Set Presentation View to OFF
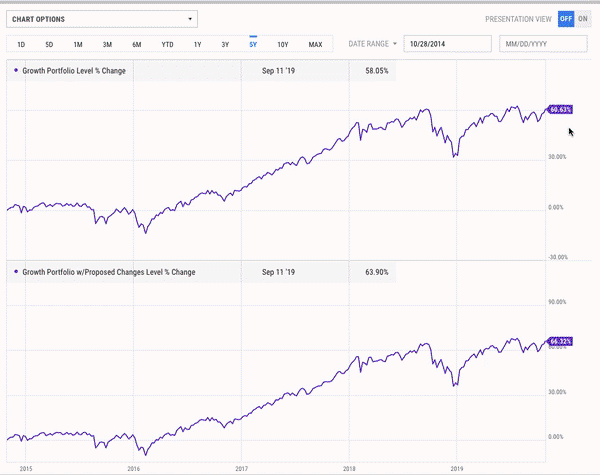The height and width of the screenshot is (475, 600). tap(566, 19)
